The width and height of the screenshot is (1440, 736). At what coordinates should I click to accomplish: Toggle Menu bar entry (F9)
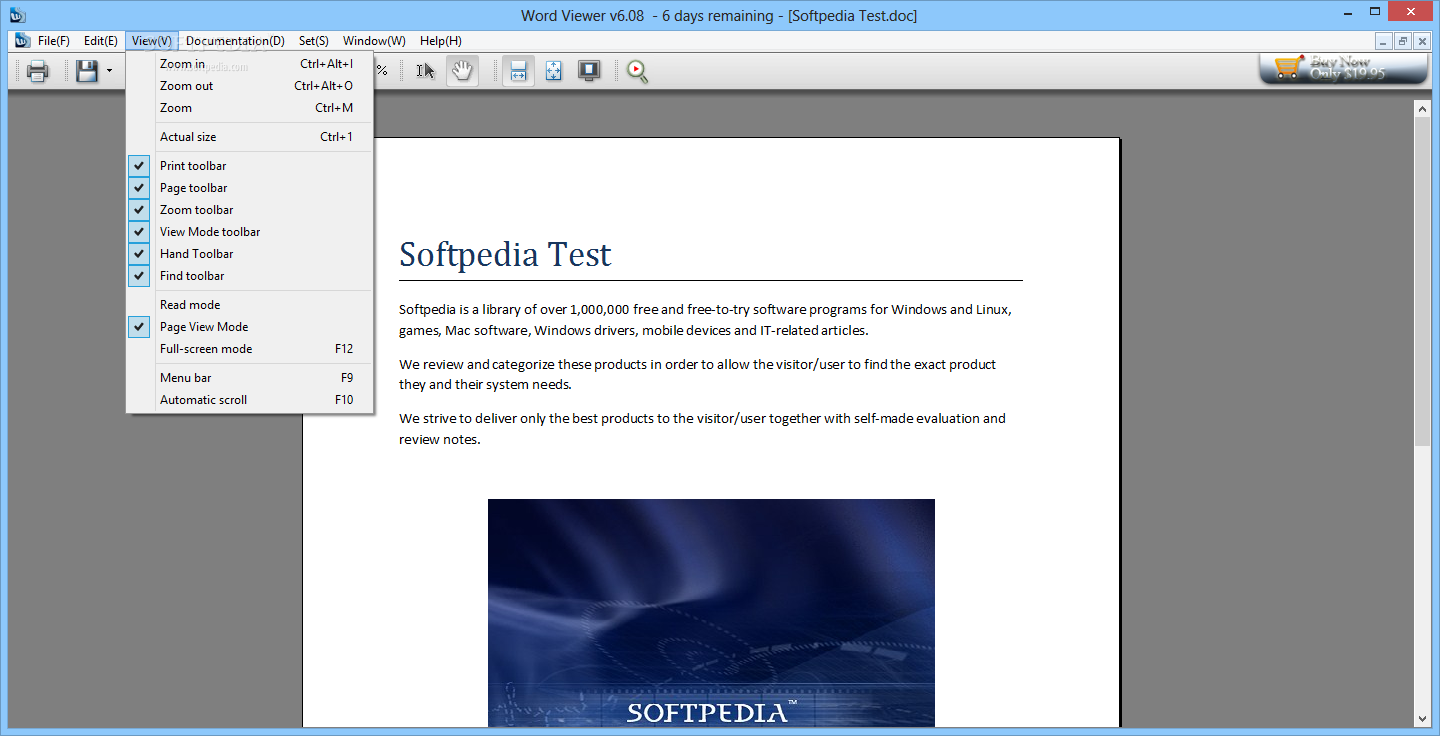click(250, 378)
